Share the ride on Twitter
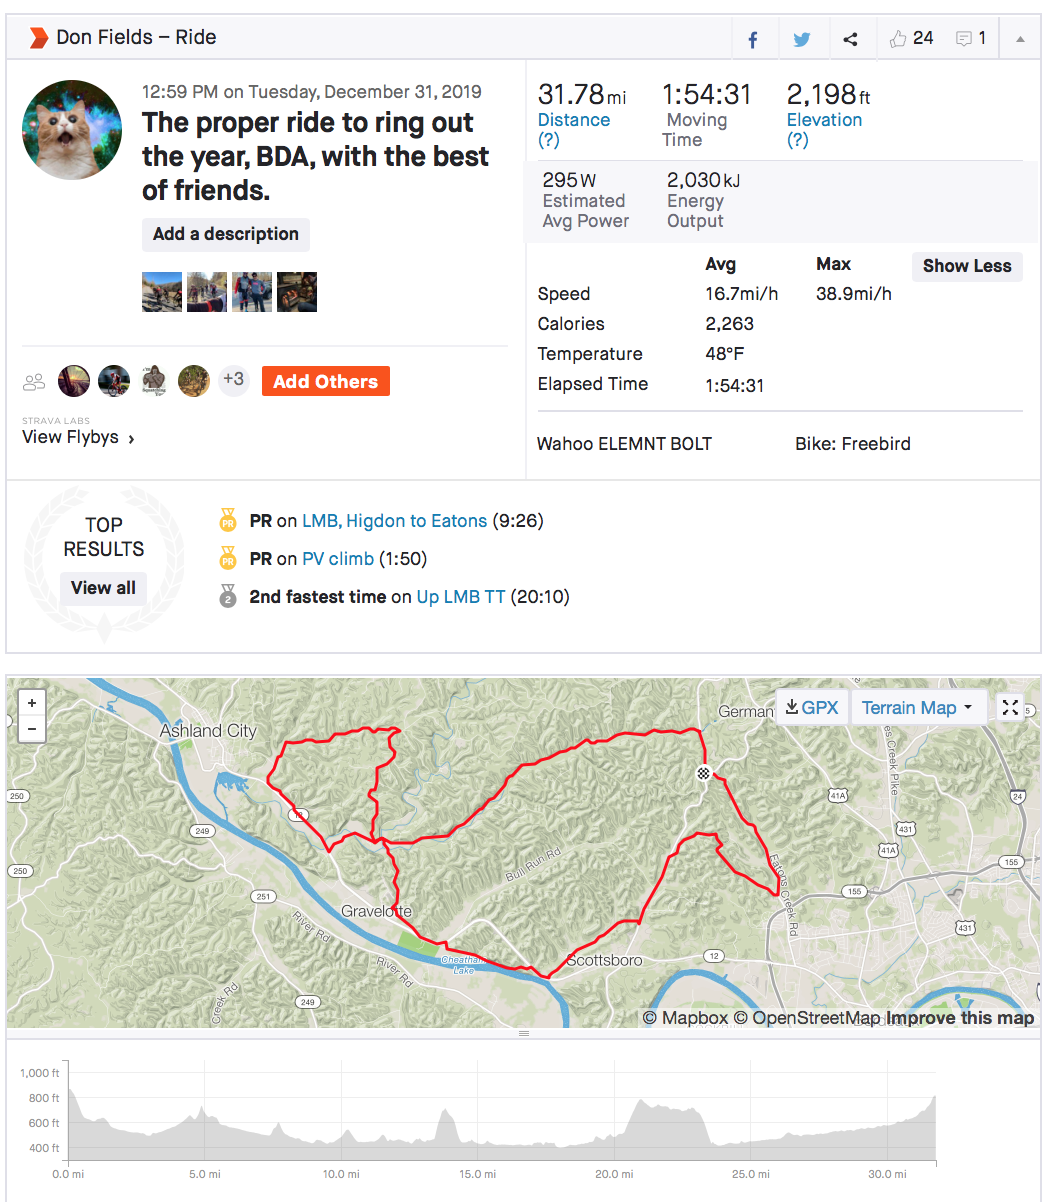Screen dimensions: 1044x1202 [802, 40]
